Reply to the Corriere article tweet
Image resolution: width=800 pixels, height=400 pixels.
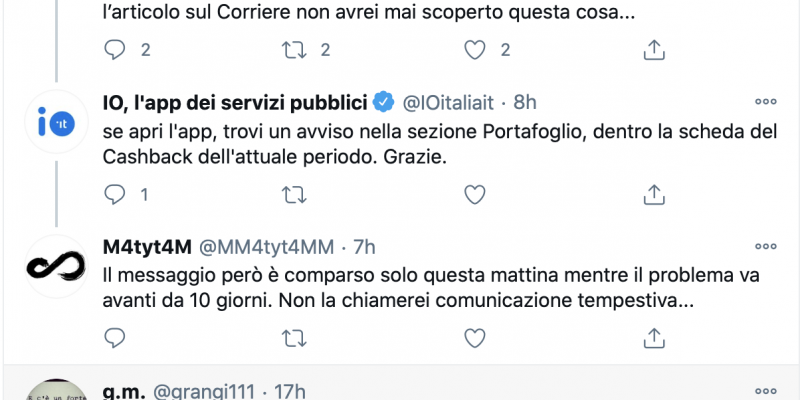point(115,50)
